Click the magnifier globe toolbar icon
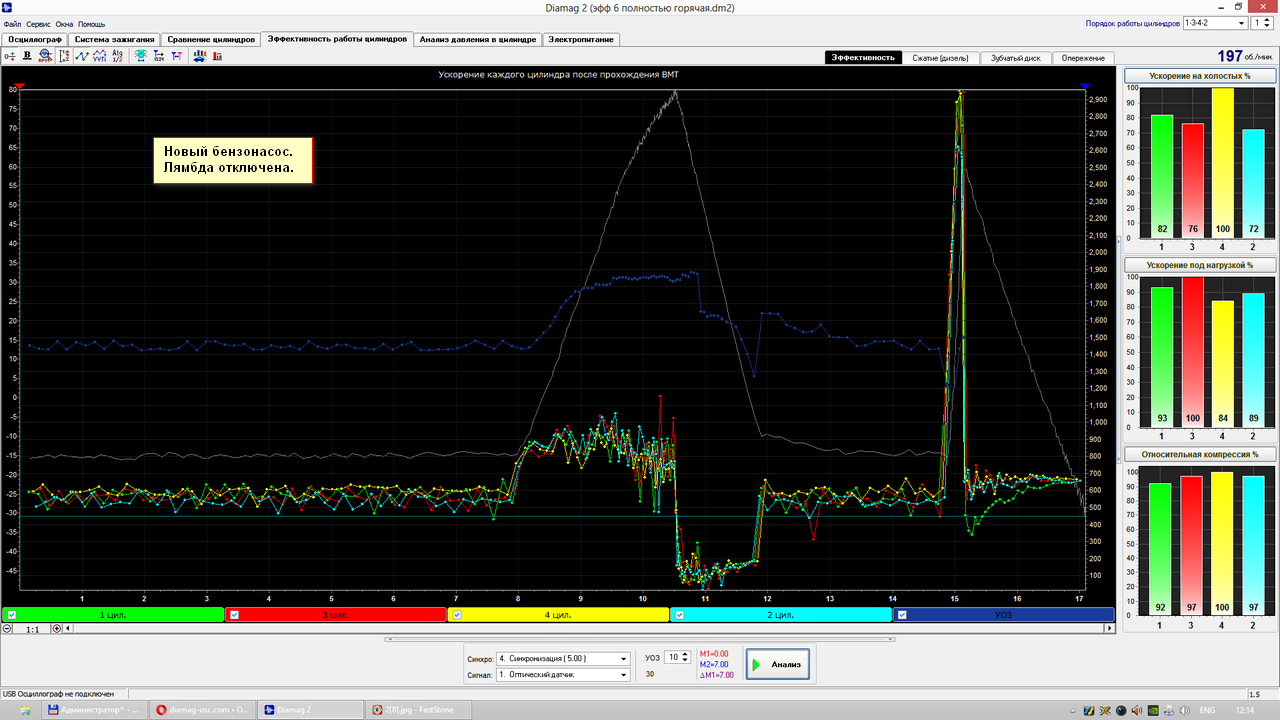The height and width of the screenshot is (720, 1280). (45, 56)
